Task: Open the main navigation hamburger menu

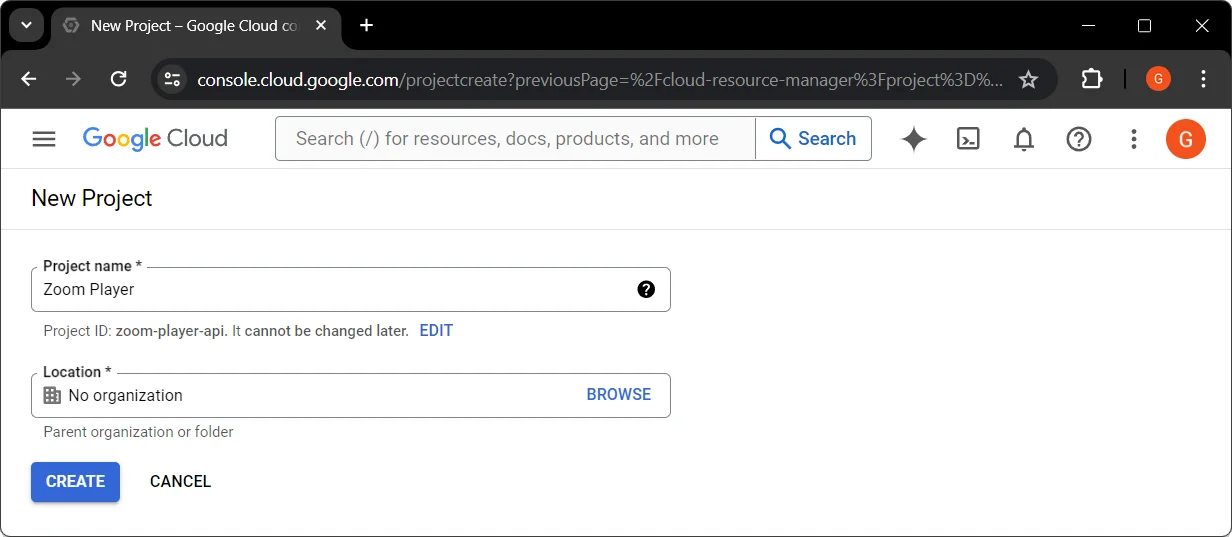Action: click(44, 139)
